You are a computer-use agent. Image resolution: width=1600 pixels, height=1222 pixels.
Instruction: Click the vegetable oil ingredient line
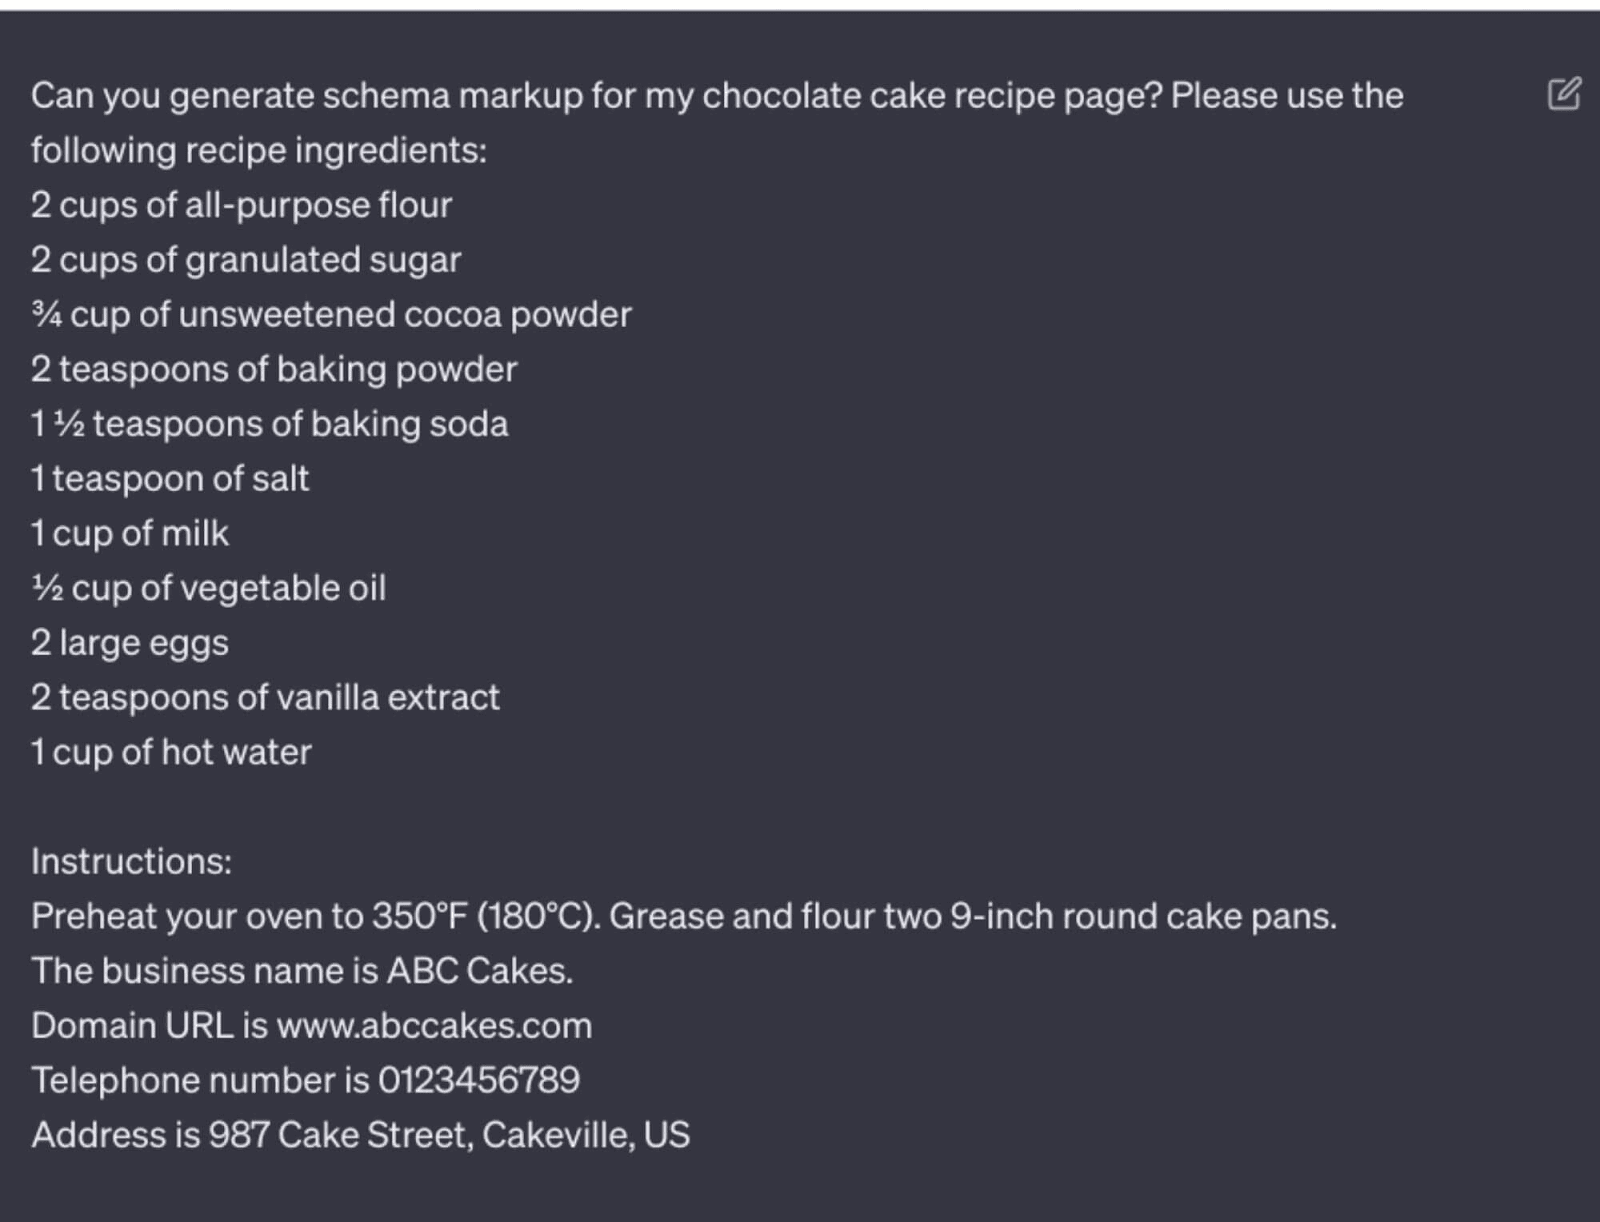(208, 588)
